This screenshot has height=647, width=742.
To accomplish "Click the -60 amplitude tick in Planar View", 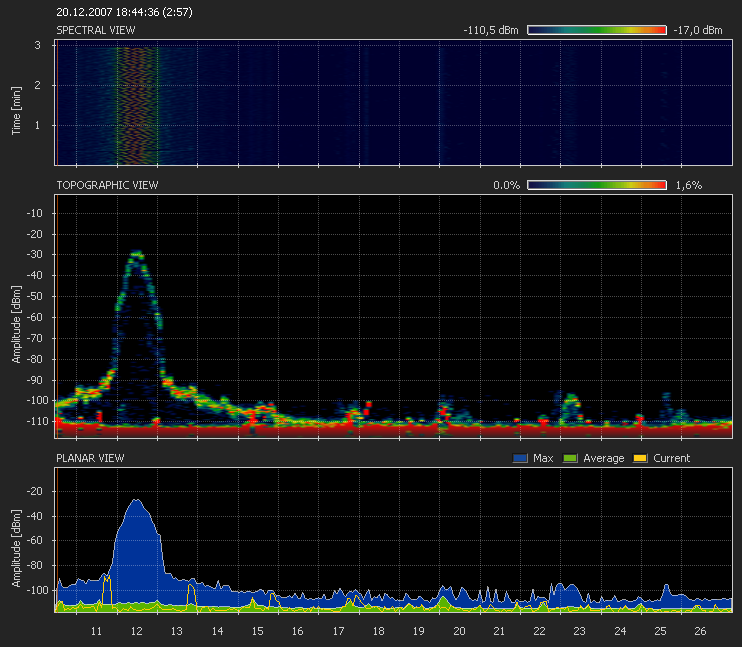I will (34, 540).
